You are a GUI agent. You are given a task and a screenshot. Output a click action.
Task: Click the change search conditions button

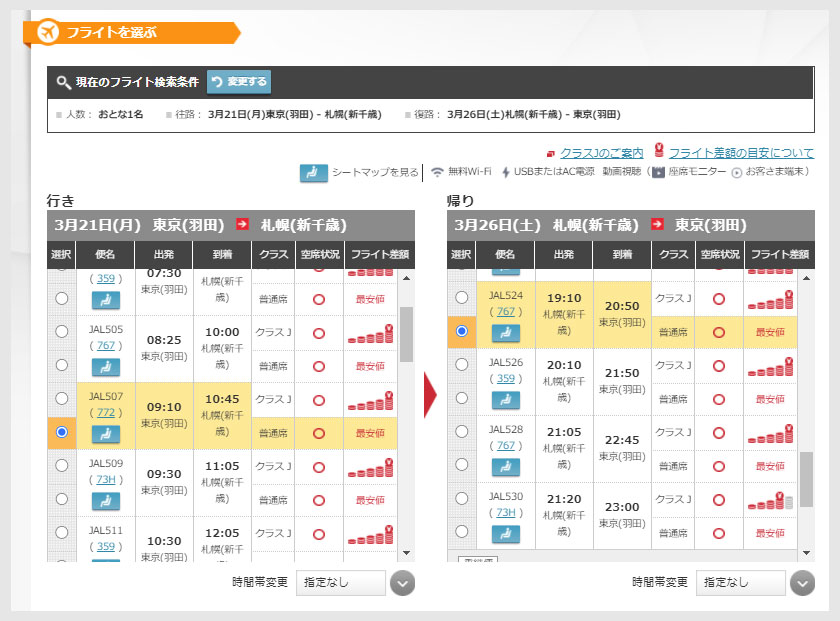[x=239, y=82]
